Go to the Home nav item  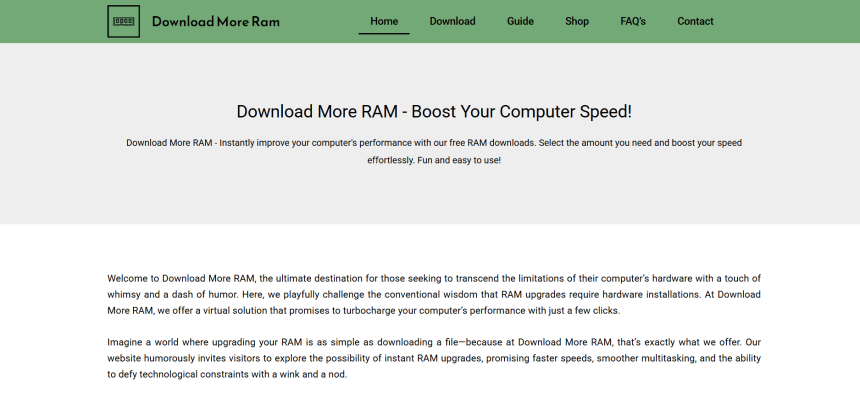(384, 21)
